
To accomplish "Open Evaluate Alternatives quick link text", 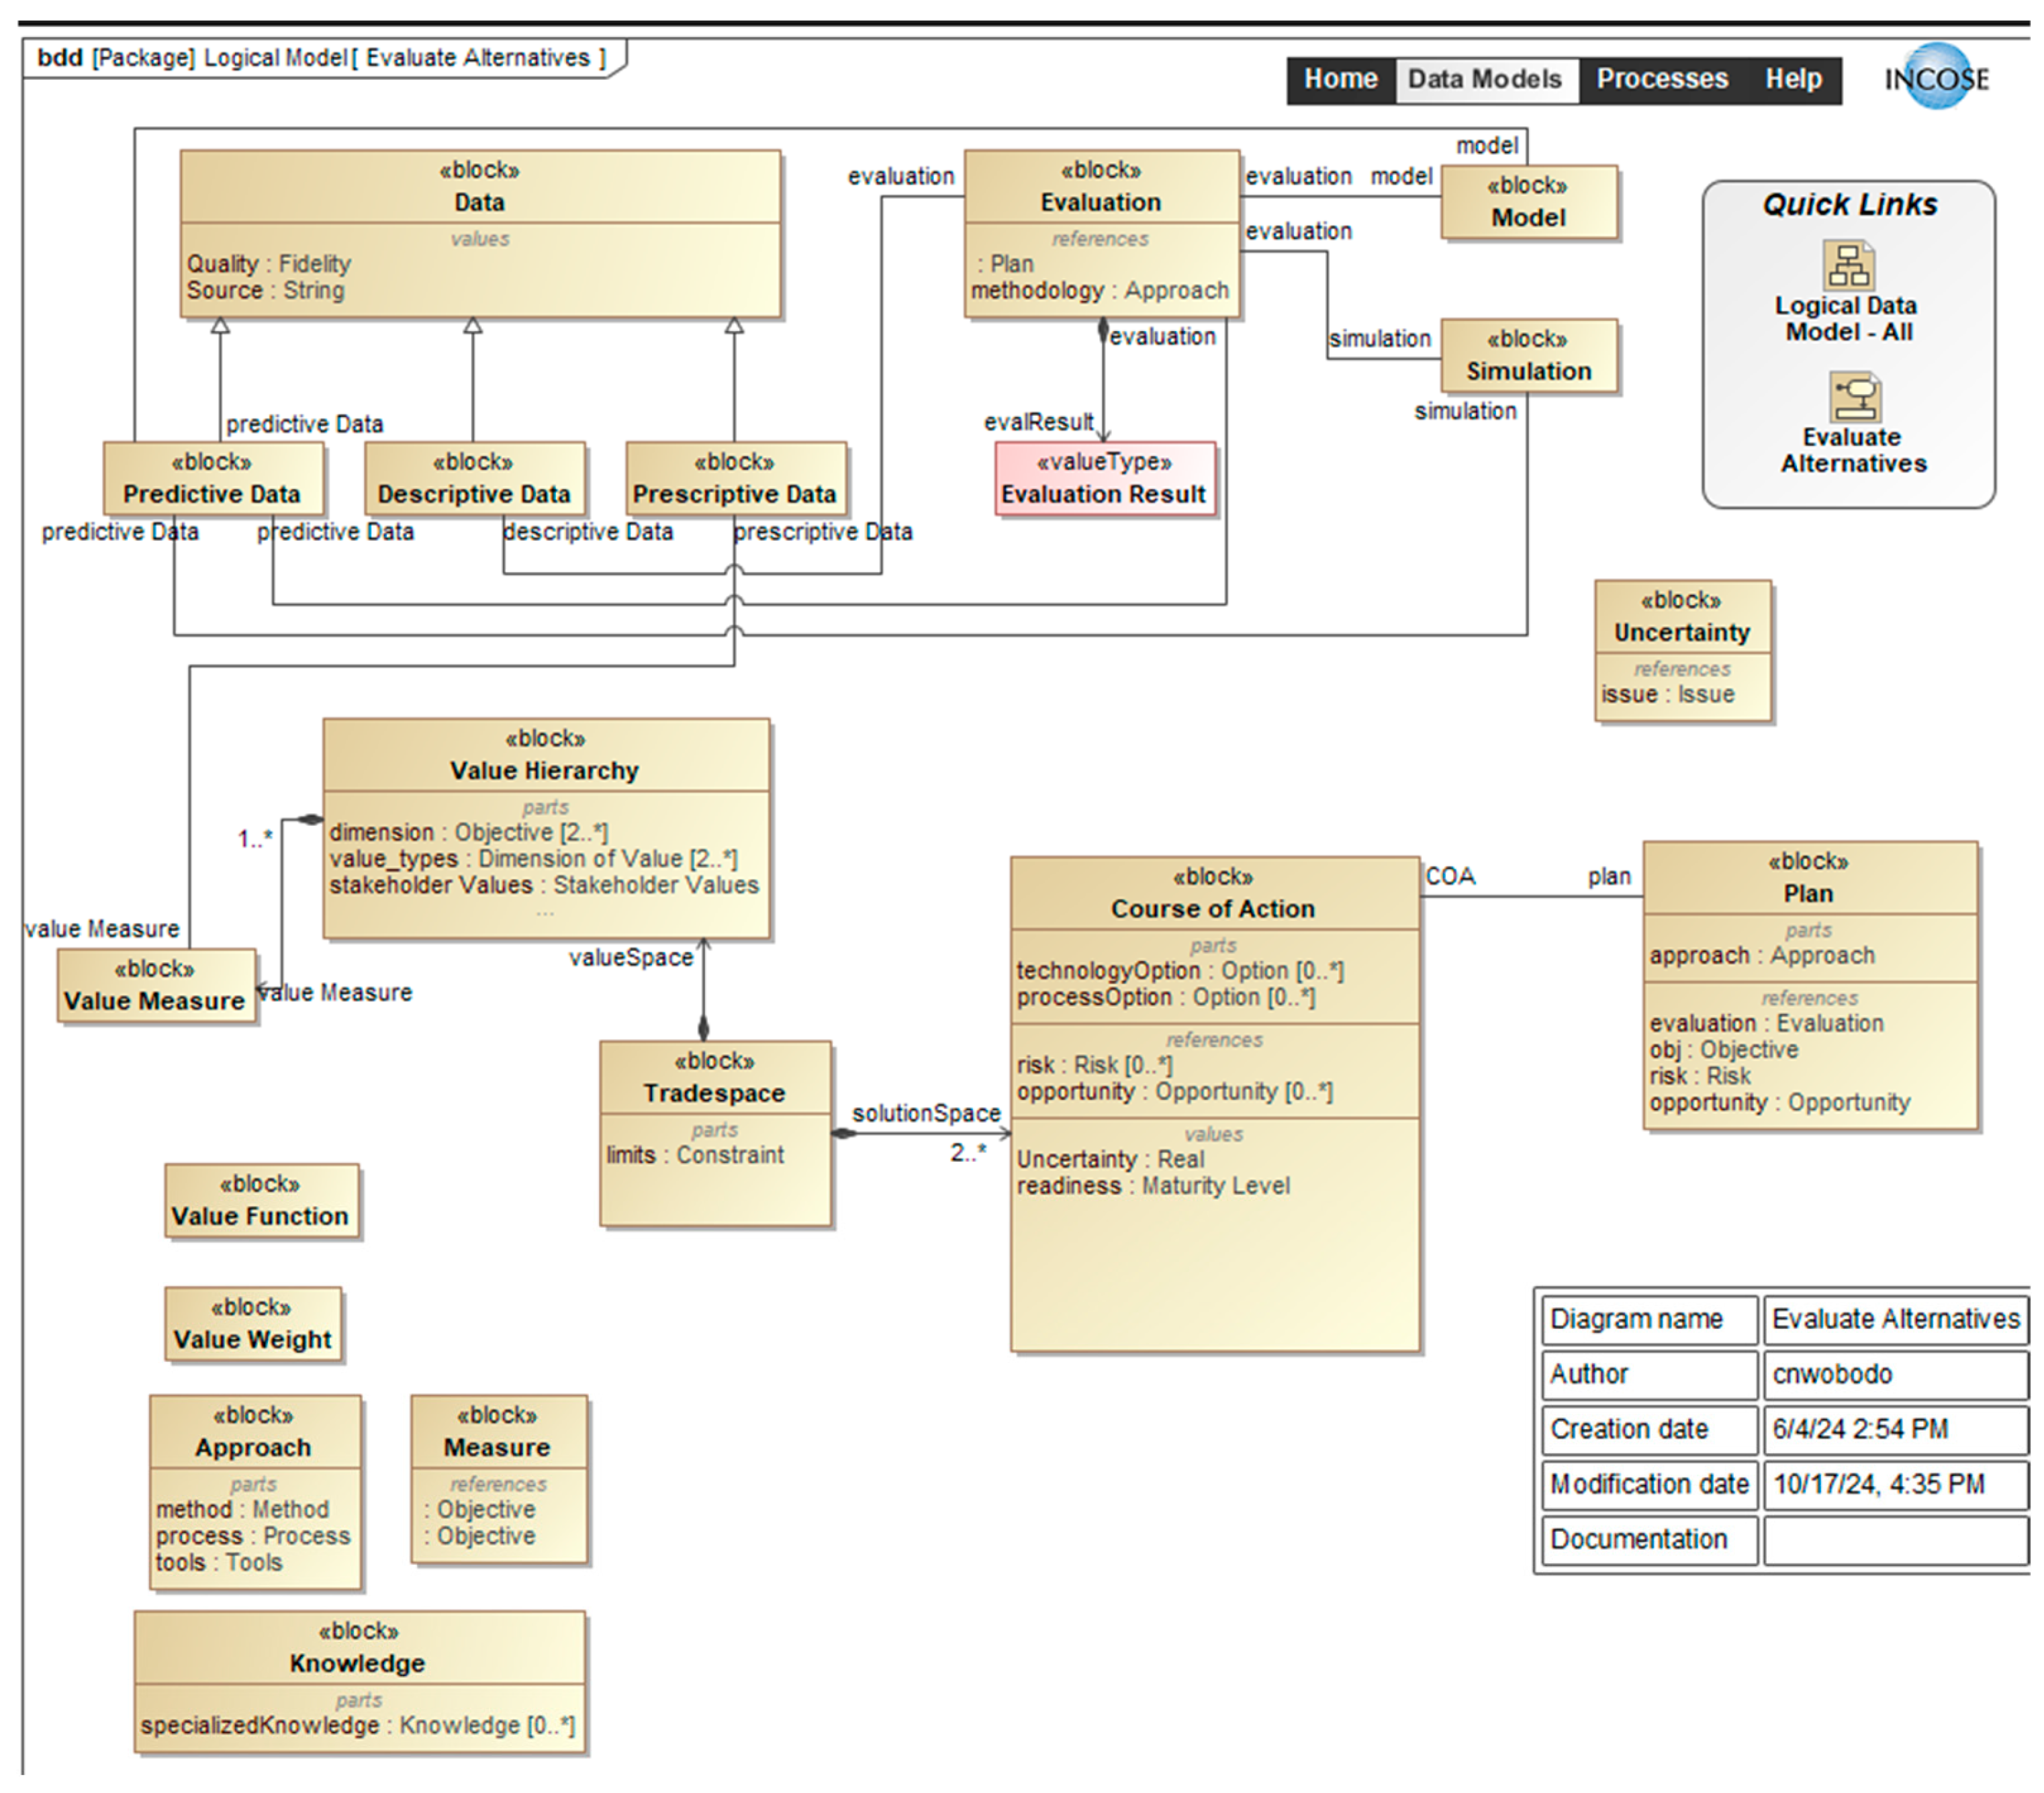I will [x=1853, y=450].
